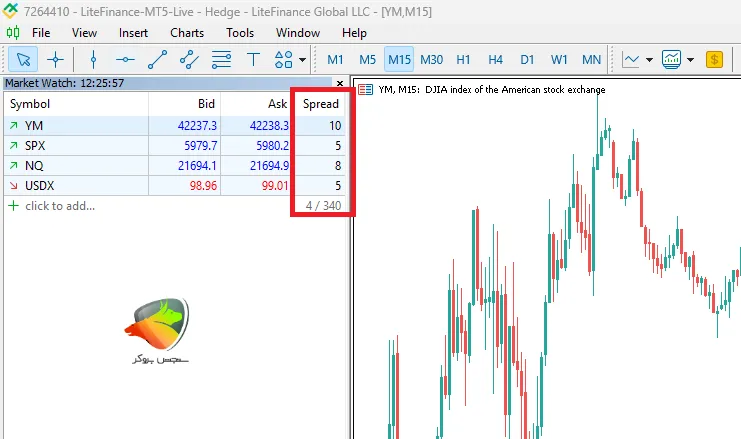Select the text label tool

253,60
